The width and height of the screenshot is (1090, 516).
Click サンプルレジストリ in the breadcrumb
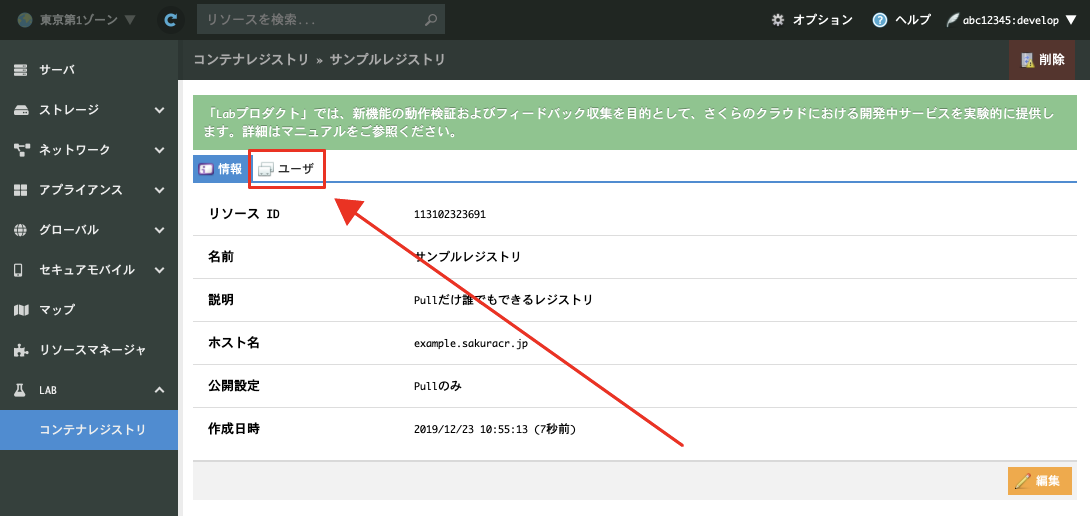point(387,60)
